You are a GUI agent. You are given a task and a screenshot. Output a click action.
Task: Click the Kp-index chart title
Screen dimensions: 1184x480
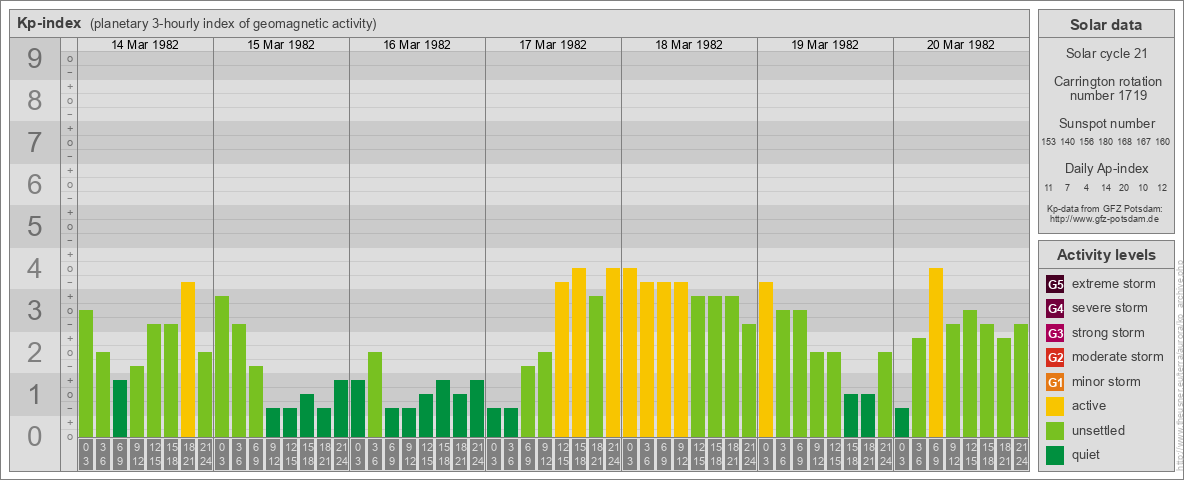coord(49,23)
